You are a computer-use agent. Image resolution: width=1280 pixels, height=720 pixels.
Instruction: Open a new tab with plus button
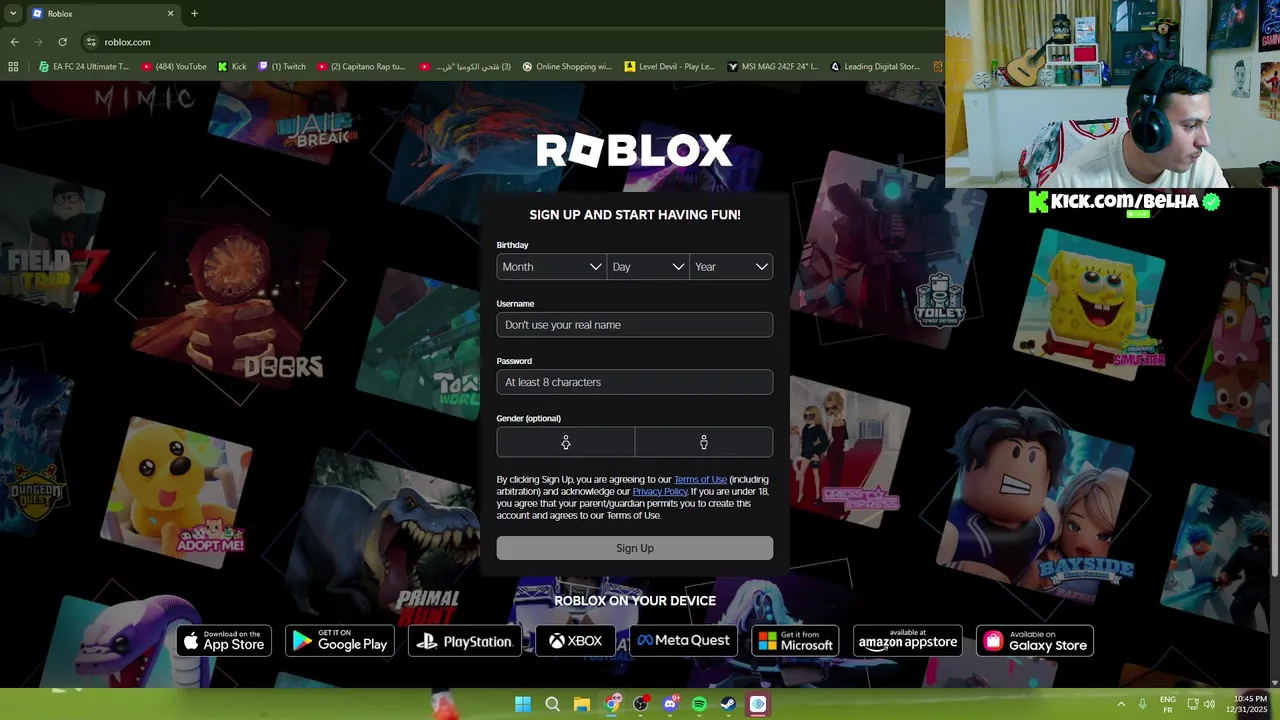pyautogui.click(x=194, y=13)
